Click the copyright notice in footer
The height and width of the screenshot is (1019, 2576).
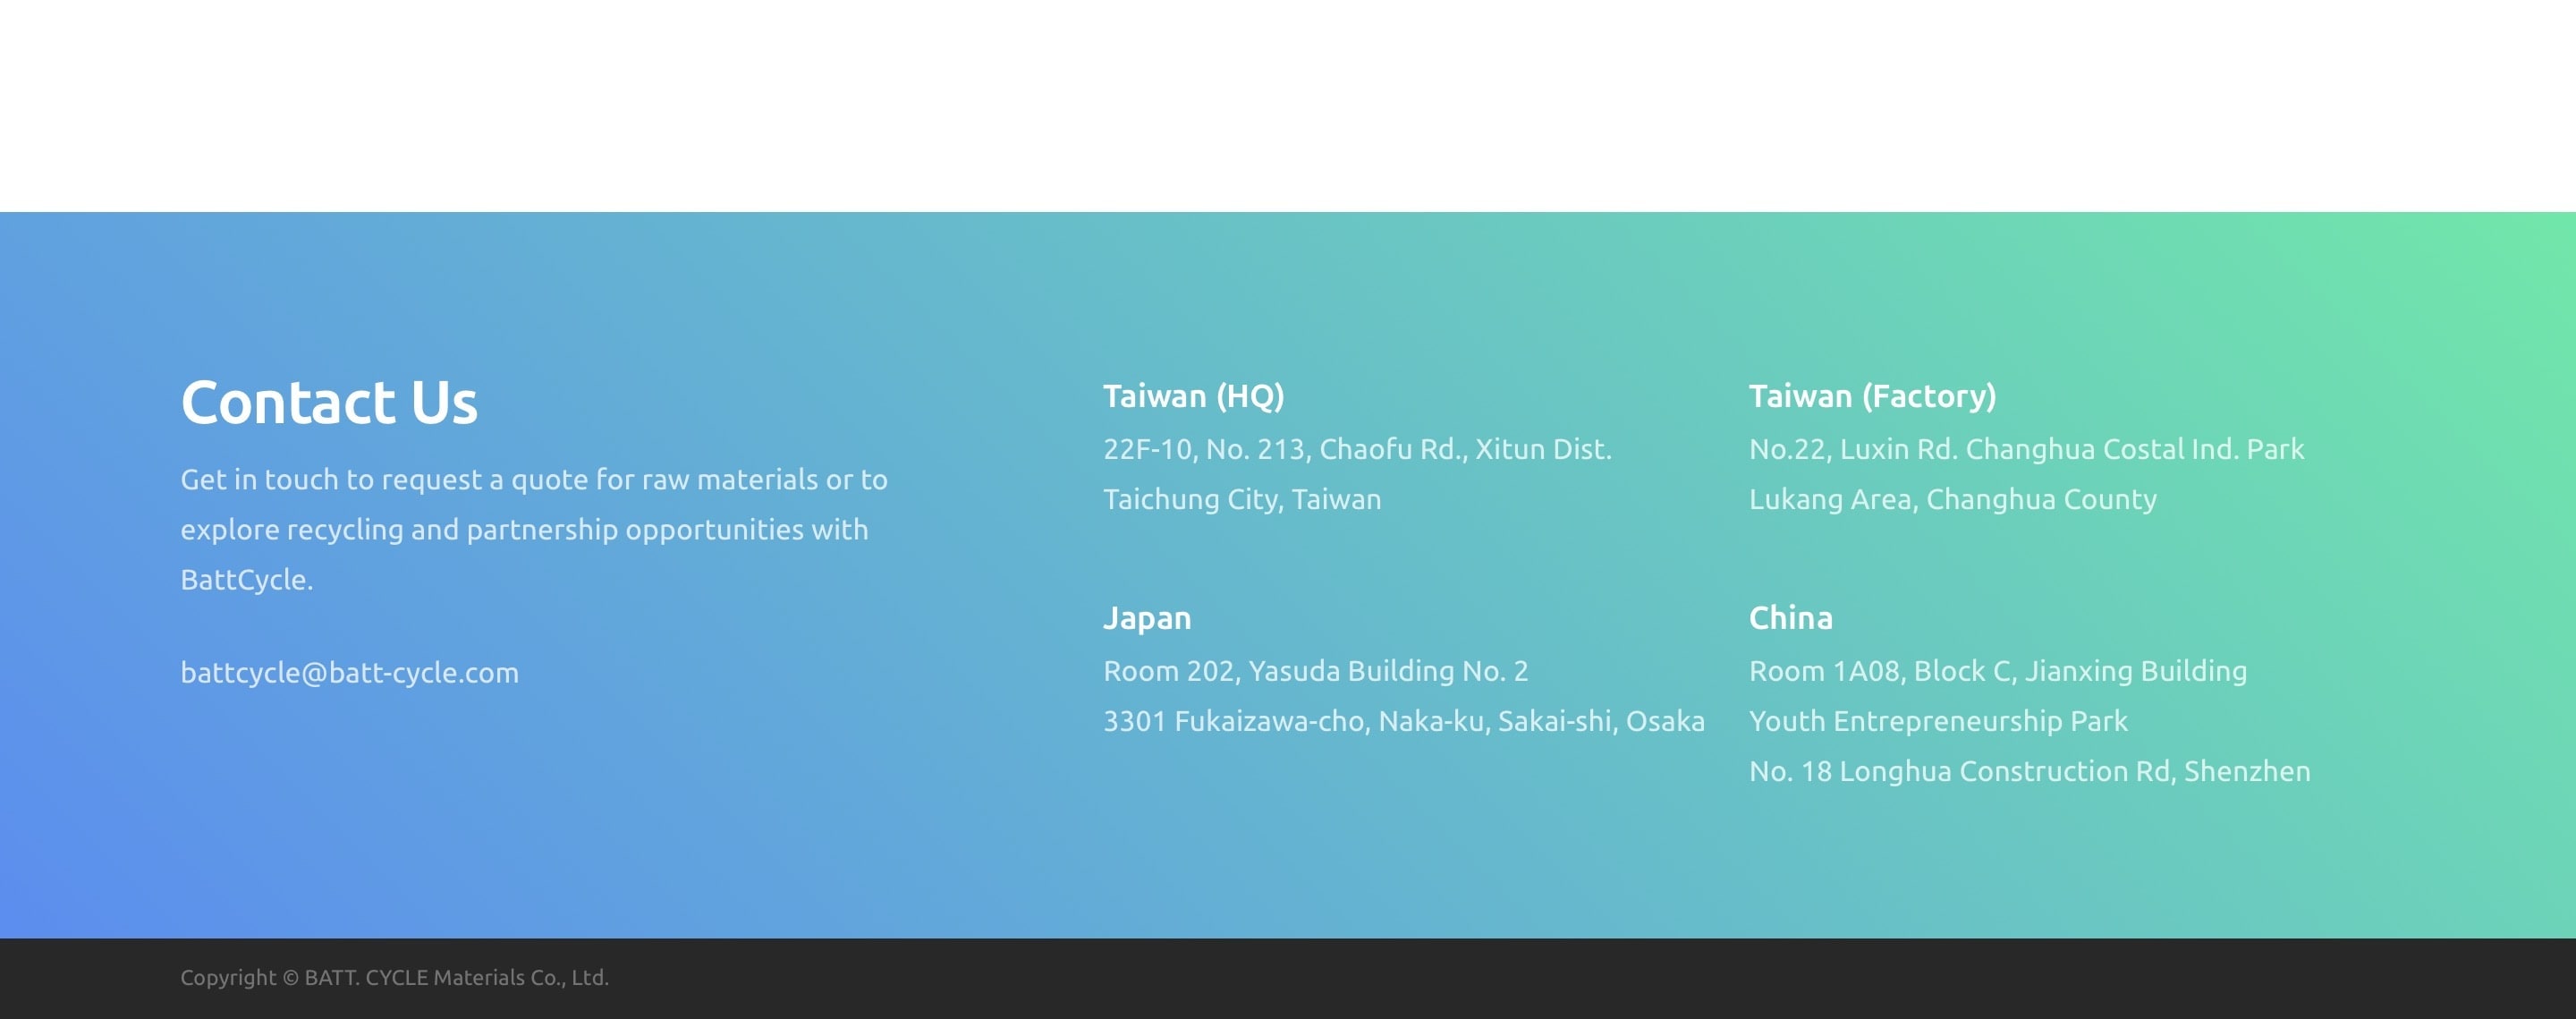(x=394, y=978)
